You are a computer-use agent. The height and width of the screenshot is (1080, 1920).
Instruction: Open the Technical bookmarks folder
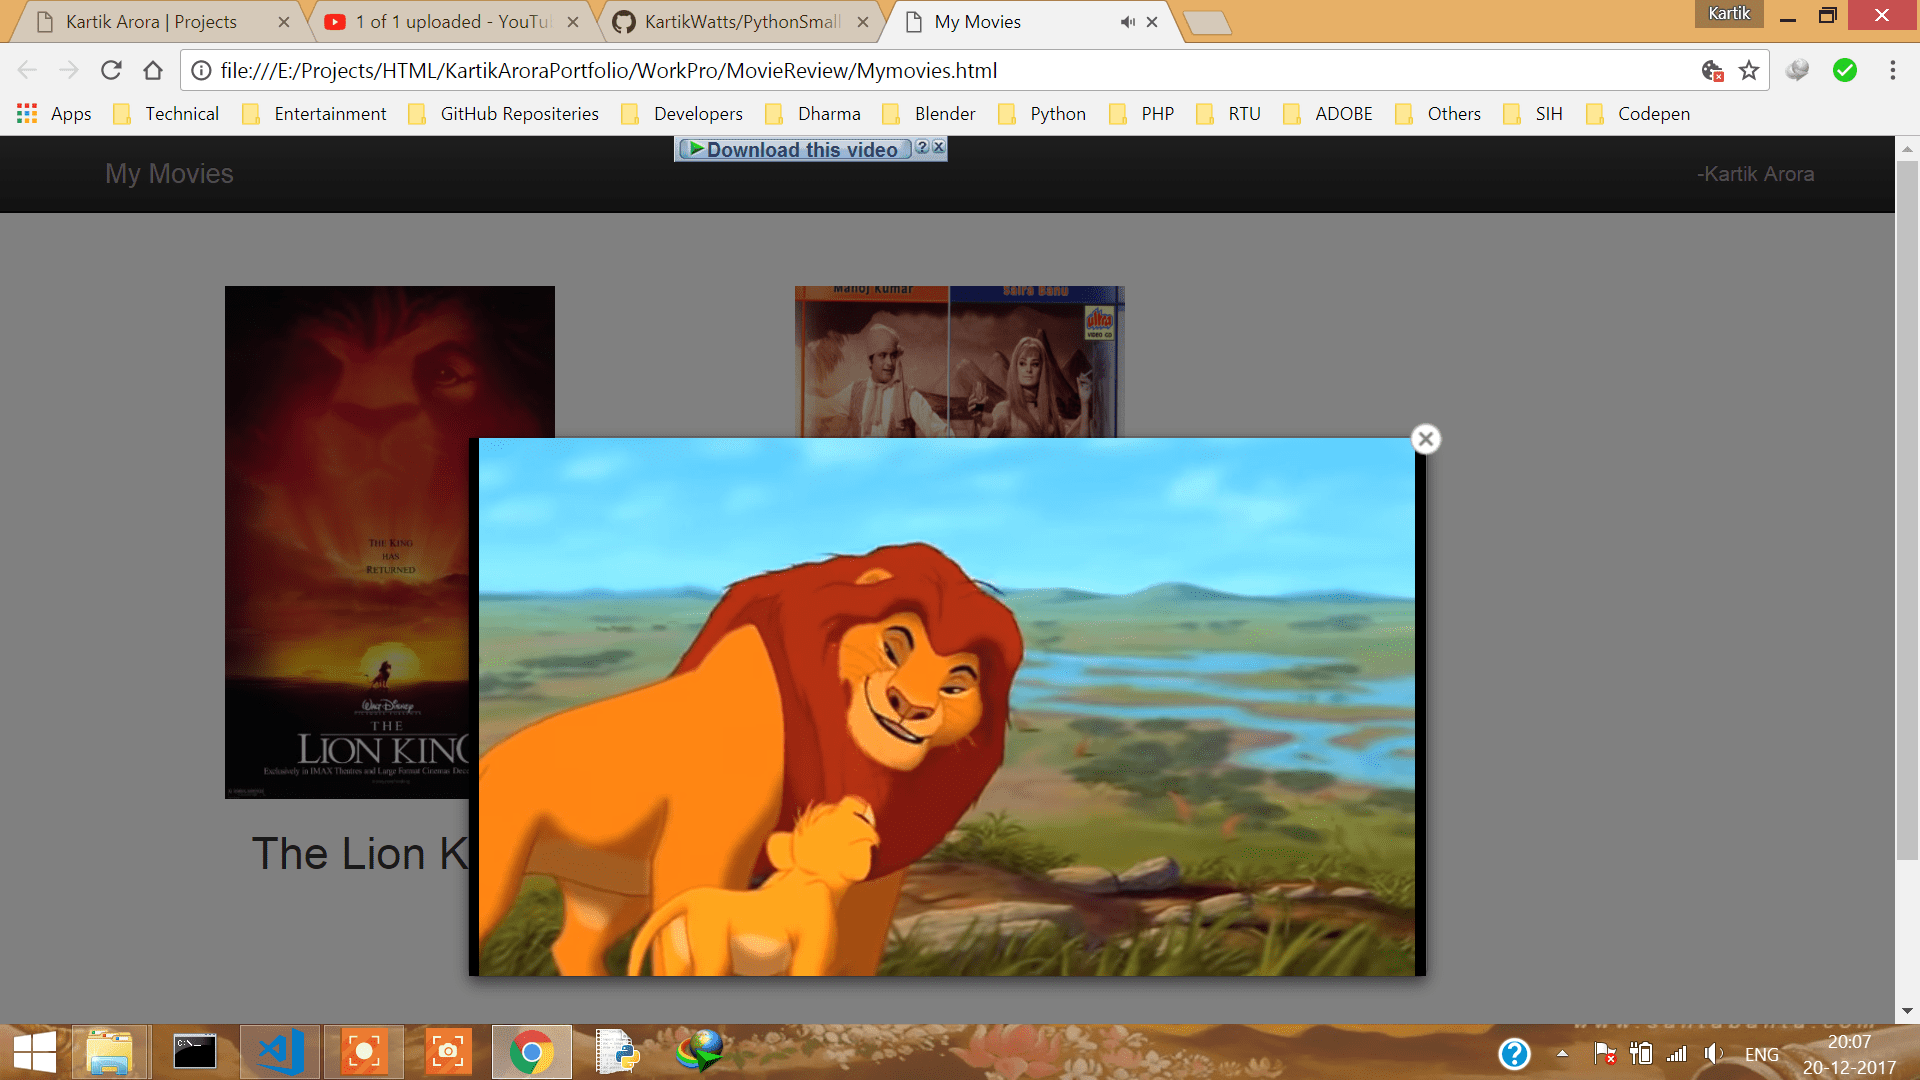point(167,113)
